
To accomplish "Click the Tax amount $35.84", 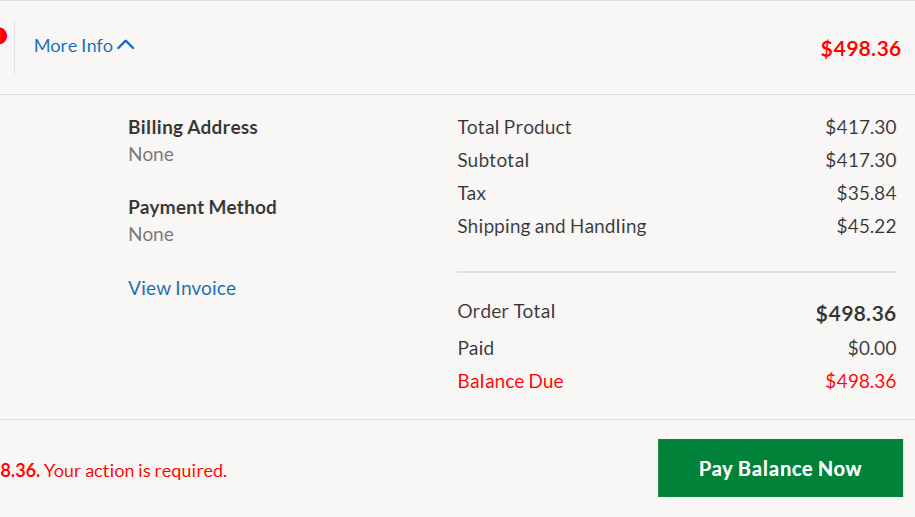I will (866, 193).
